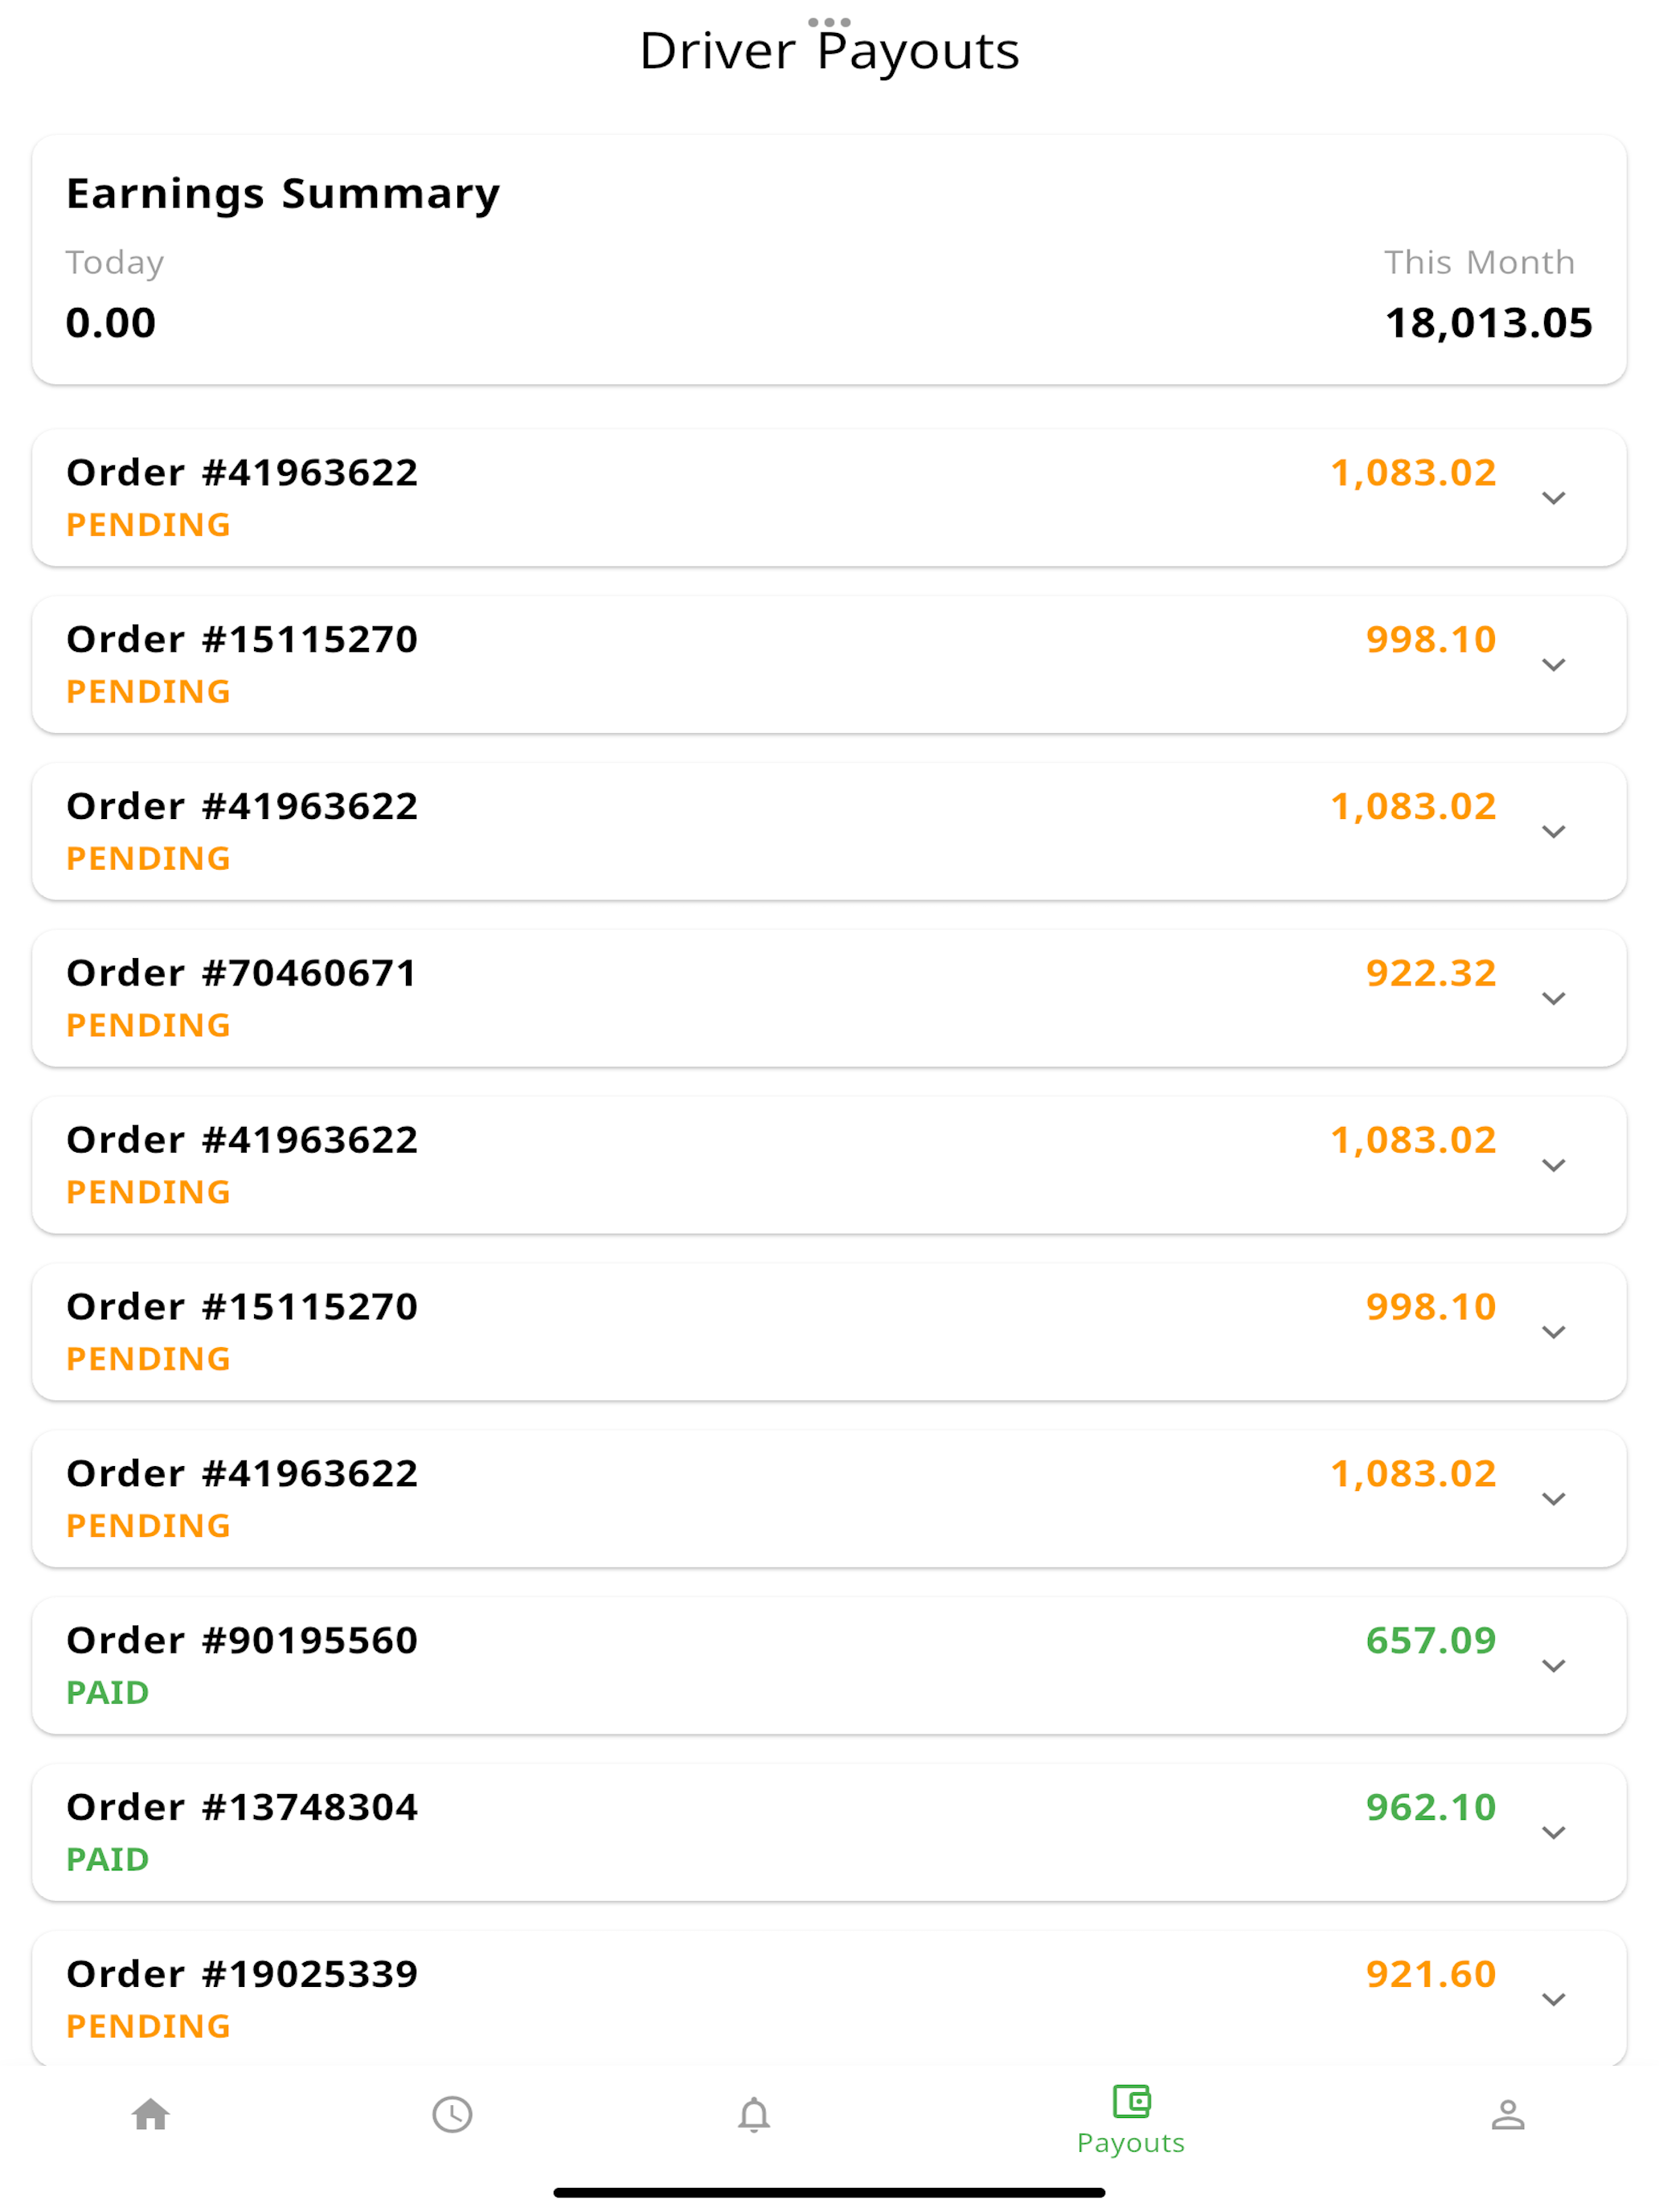Tap the This Month total 18,013.05

tap(1488, 323)
